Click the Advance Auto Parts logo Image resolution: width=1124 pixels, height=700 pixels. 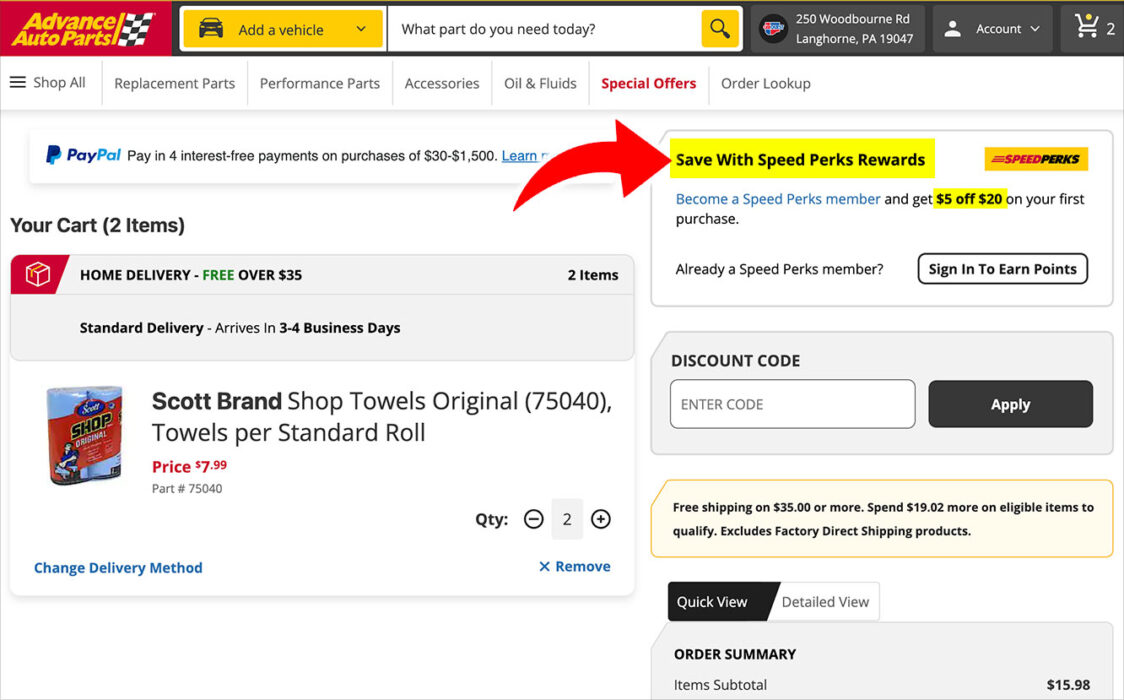(84, 29)
